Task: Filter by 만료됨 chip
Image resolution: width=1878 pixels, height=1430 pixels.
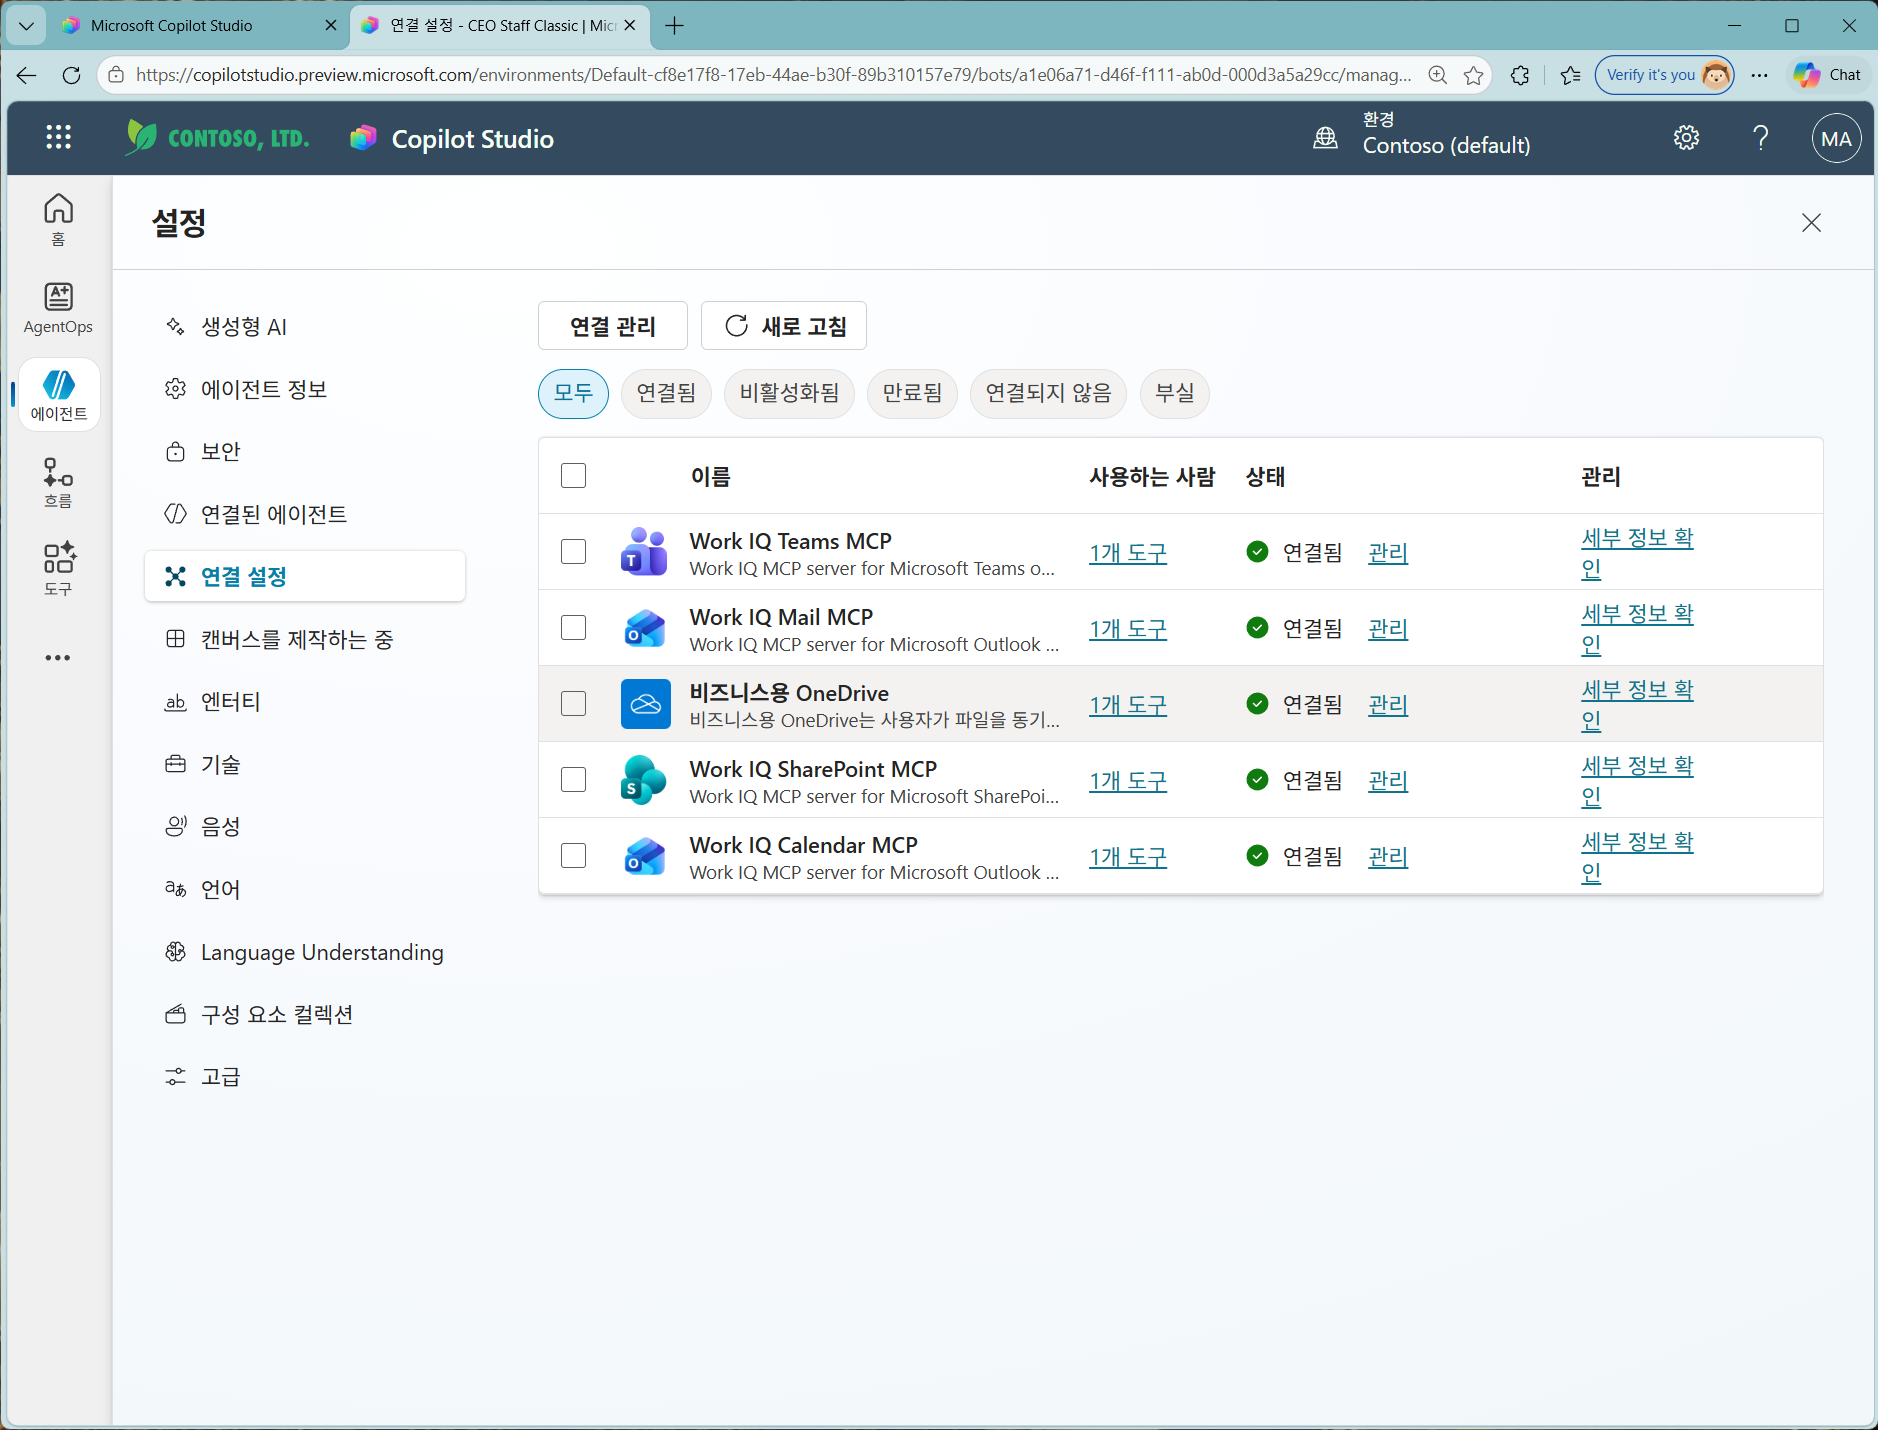Action: 912,393
